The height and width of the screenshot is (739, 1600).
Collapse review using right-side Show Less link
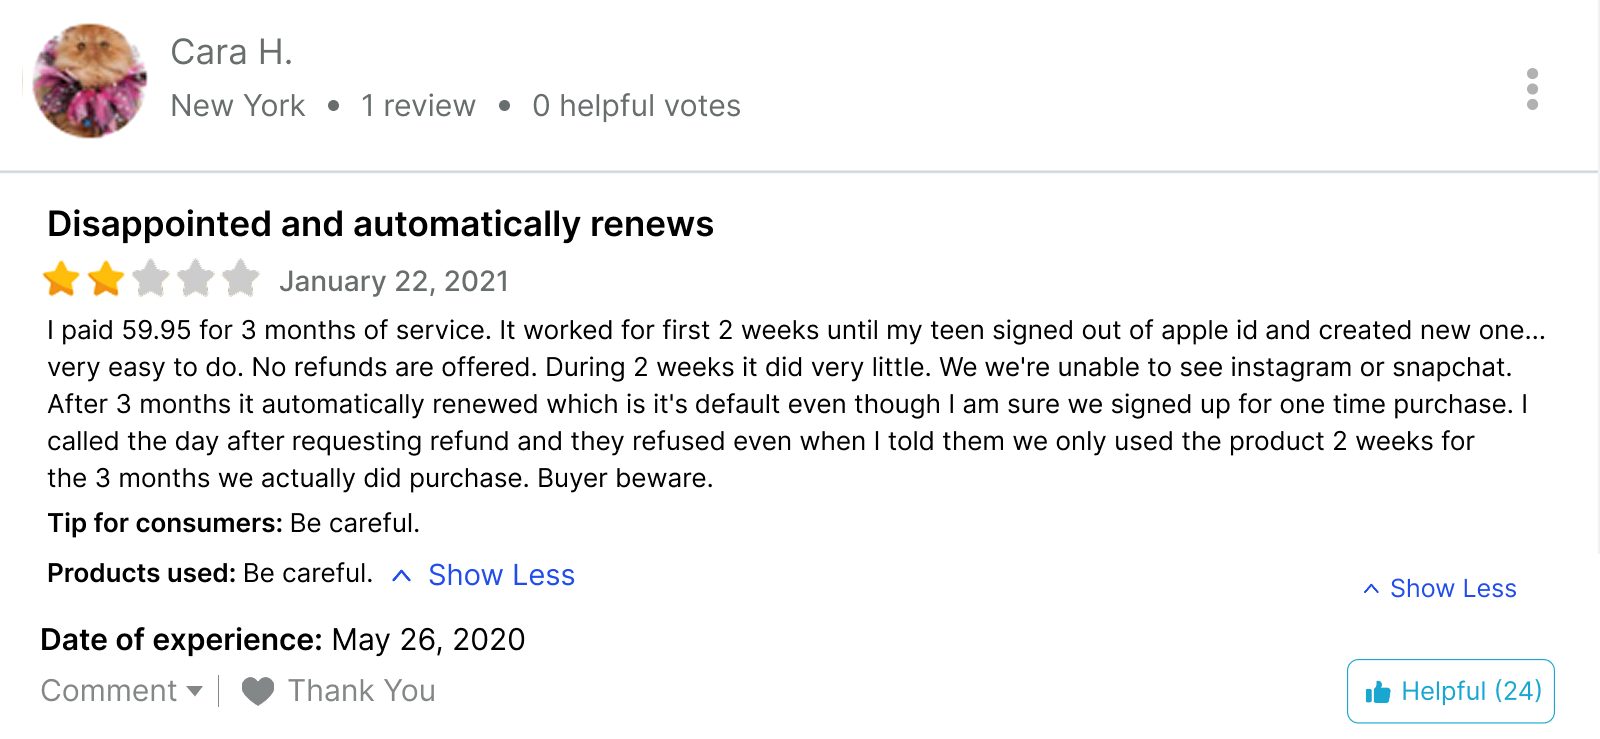(x=1453, y=589)
